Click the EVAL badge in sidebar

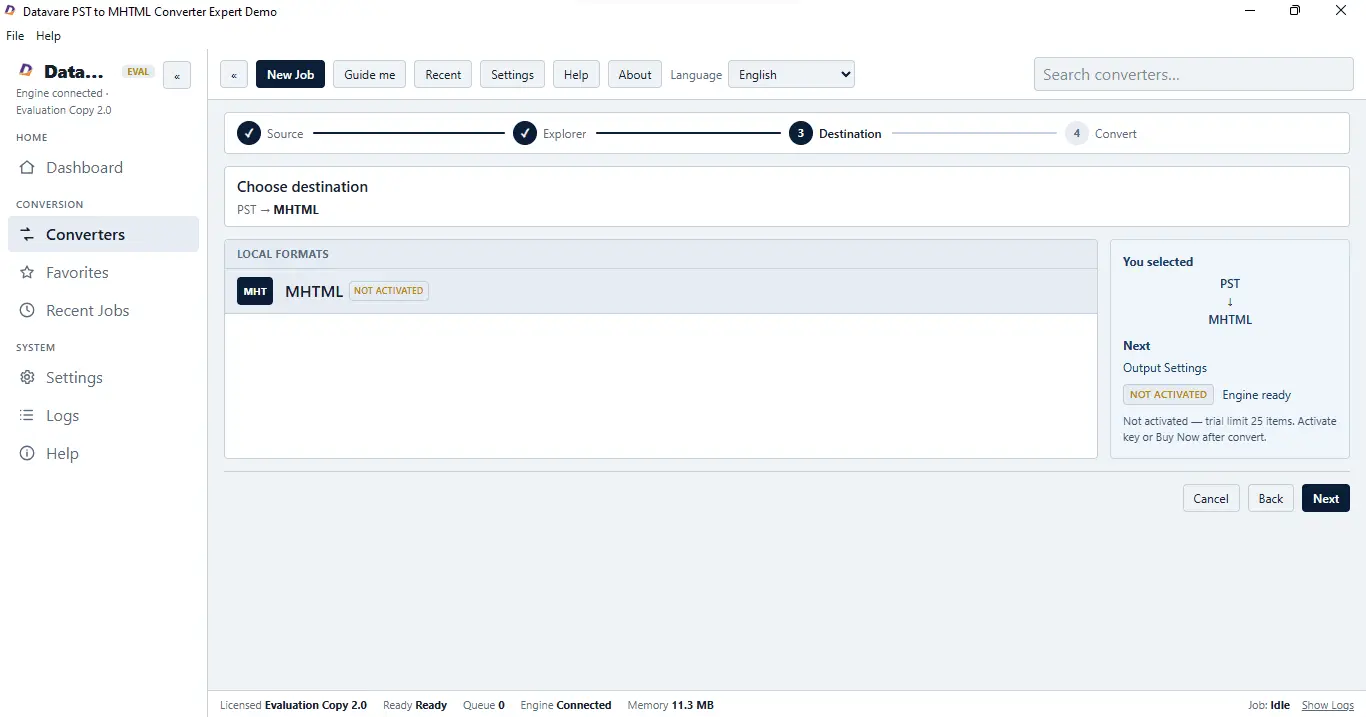(138, 72)
